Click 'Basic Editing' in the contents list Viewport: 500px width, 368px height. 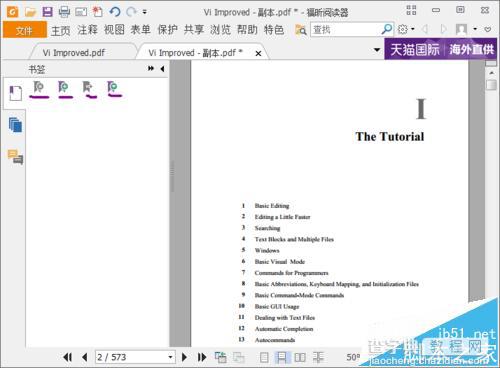point(272,206)
